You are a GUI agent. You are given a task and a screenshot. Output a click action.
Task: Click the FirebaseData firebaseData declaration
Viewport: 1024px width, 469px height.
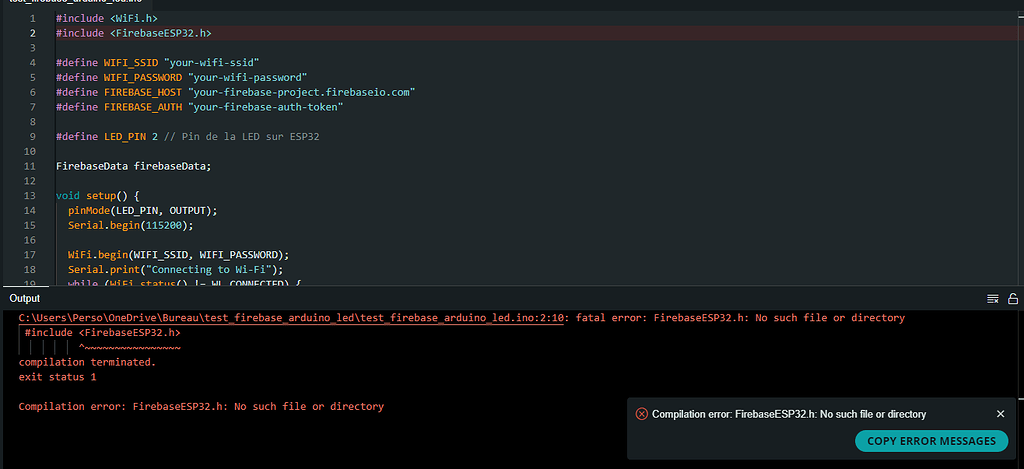(133, 166)
